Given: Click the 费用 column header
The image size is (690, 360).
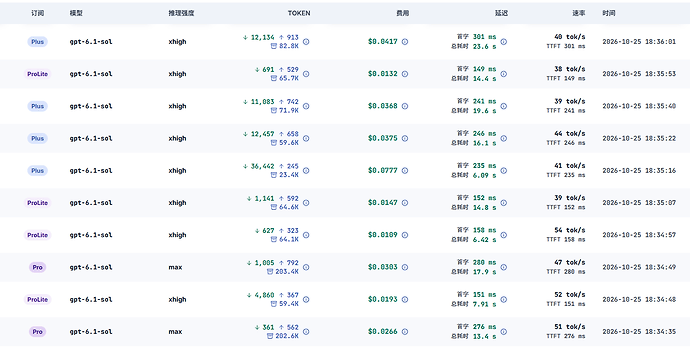Looking at the screenshot, I should [403, 13].
